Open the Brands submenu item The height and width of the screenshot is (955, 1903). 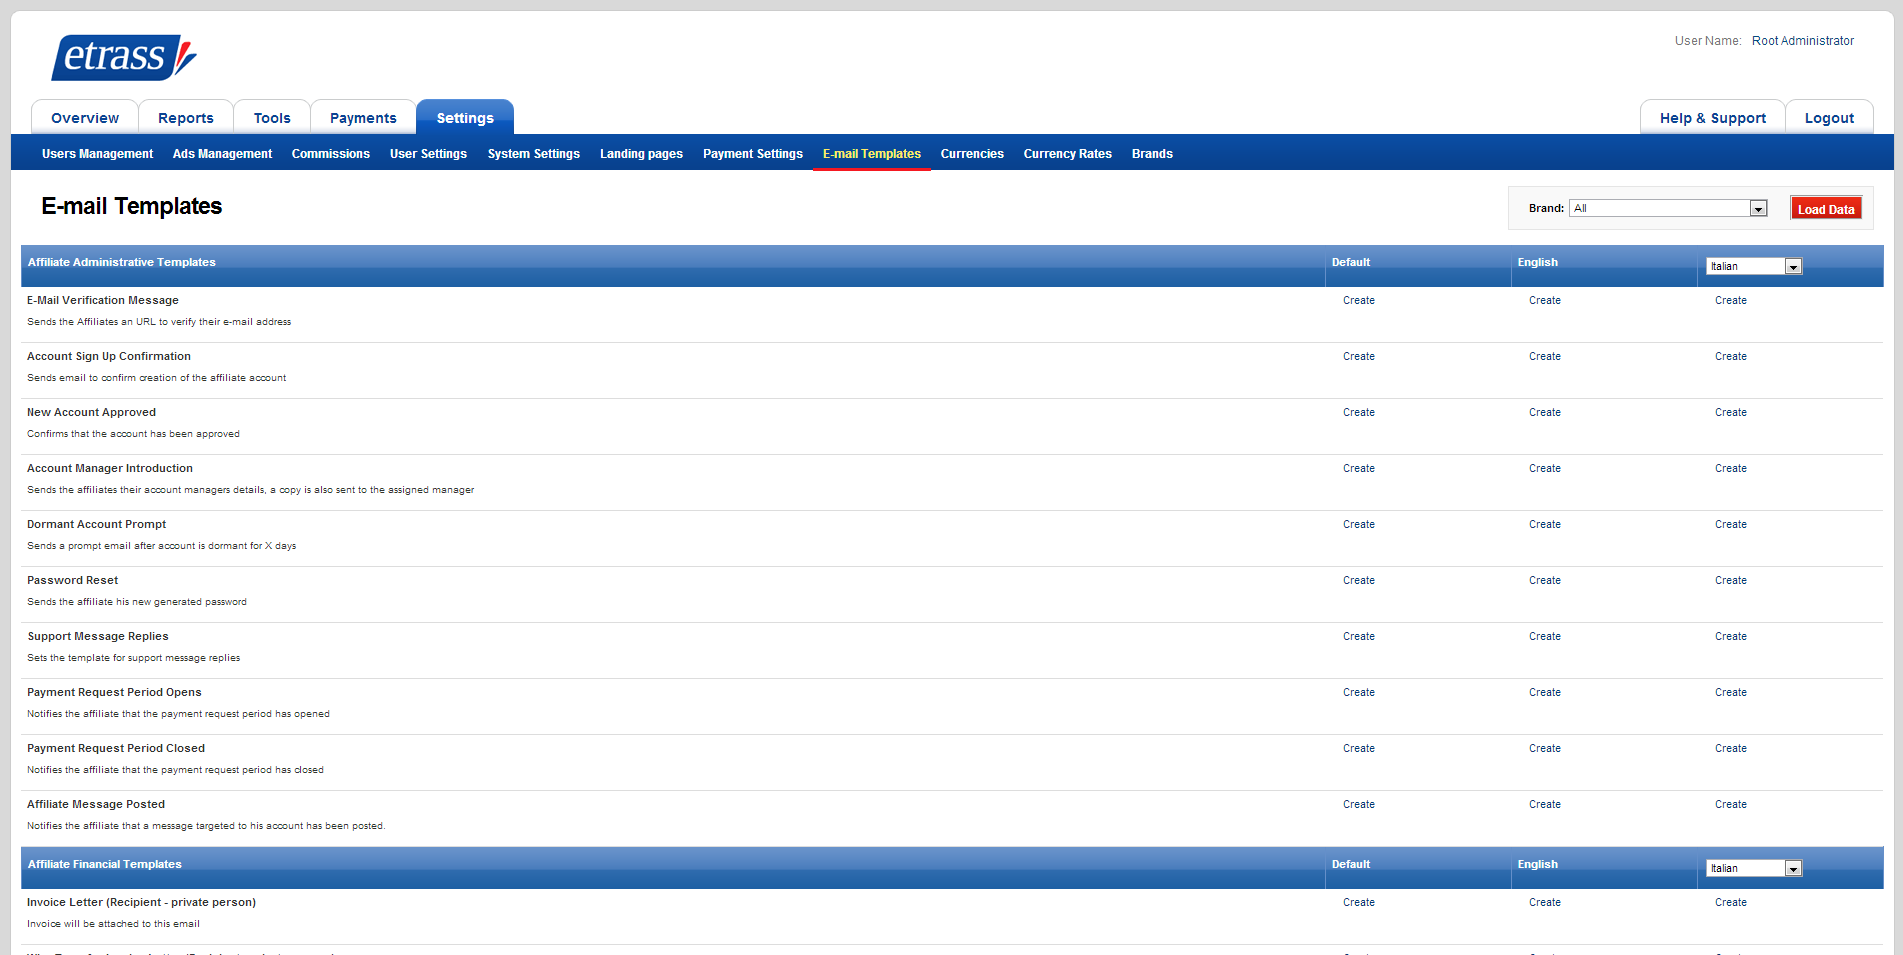(1151, 154)
